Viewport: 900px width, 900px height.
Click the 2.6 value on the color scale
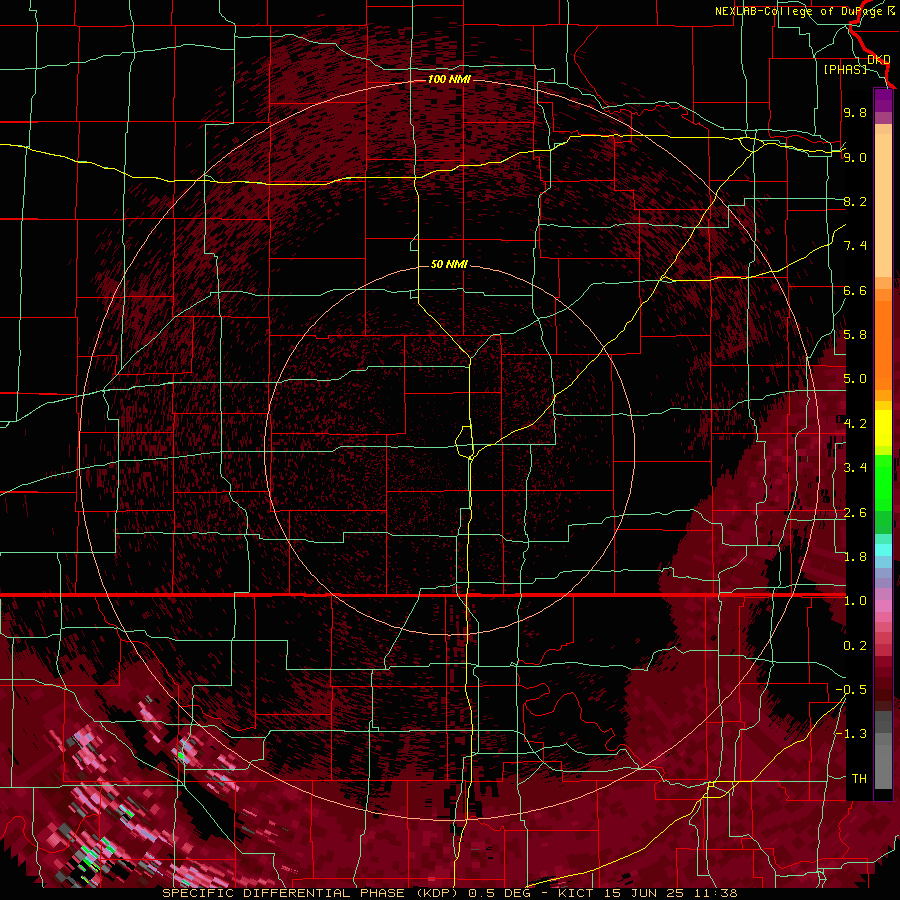coord(855,513)
